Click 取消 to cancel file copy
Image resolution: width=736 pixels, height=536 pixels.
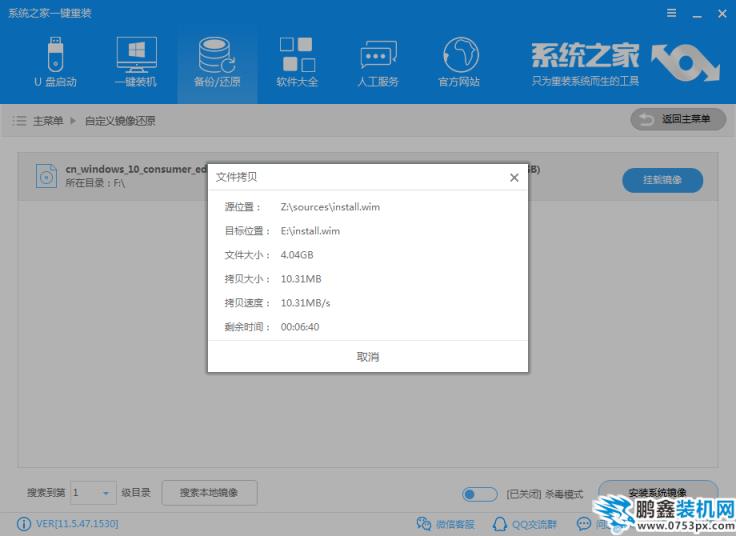click(x=368, y=357)
